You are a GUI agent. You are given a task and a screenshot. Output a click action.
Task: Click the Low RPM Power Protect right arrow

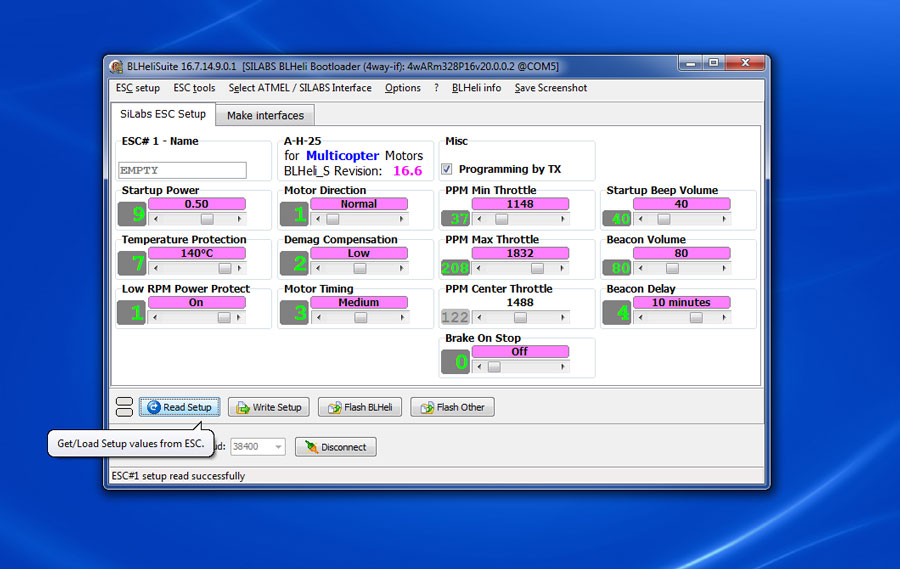pos(239,318)
